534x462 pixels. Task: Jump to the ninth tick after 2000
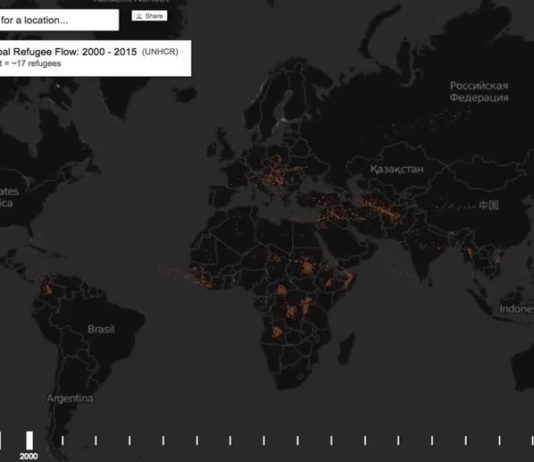coord(331,441)
